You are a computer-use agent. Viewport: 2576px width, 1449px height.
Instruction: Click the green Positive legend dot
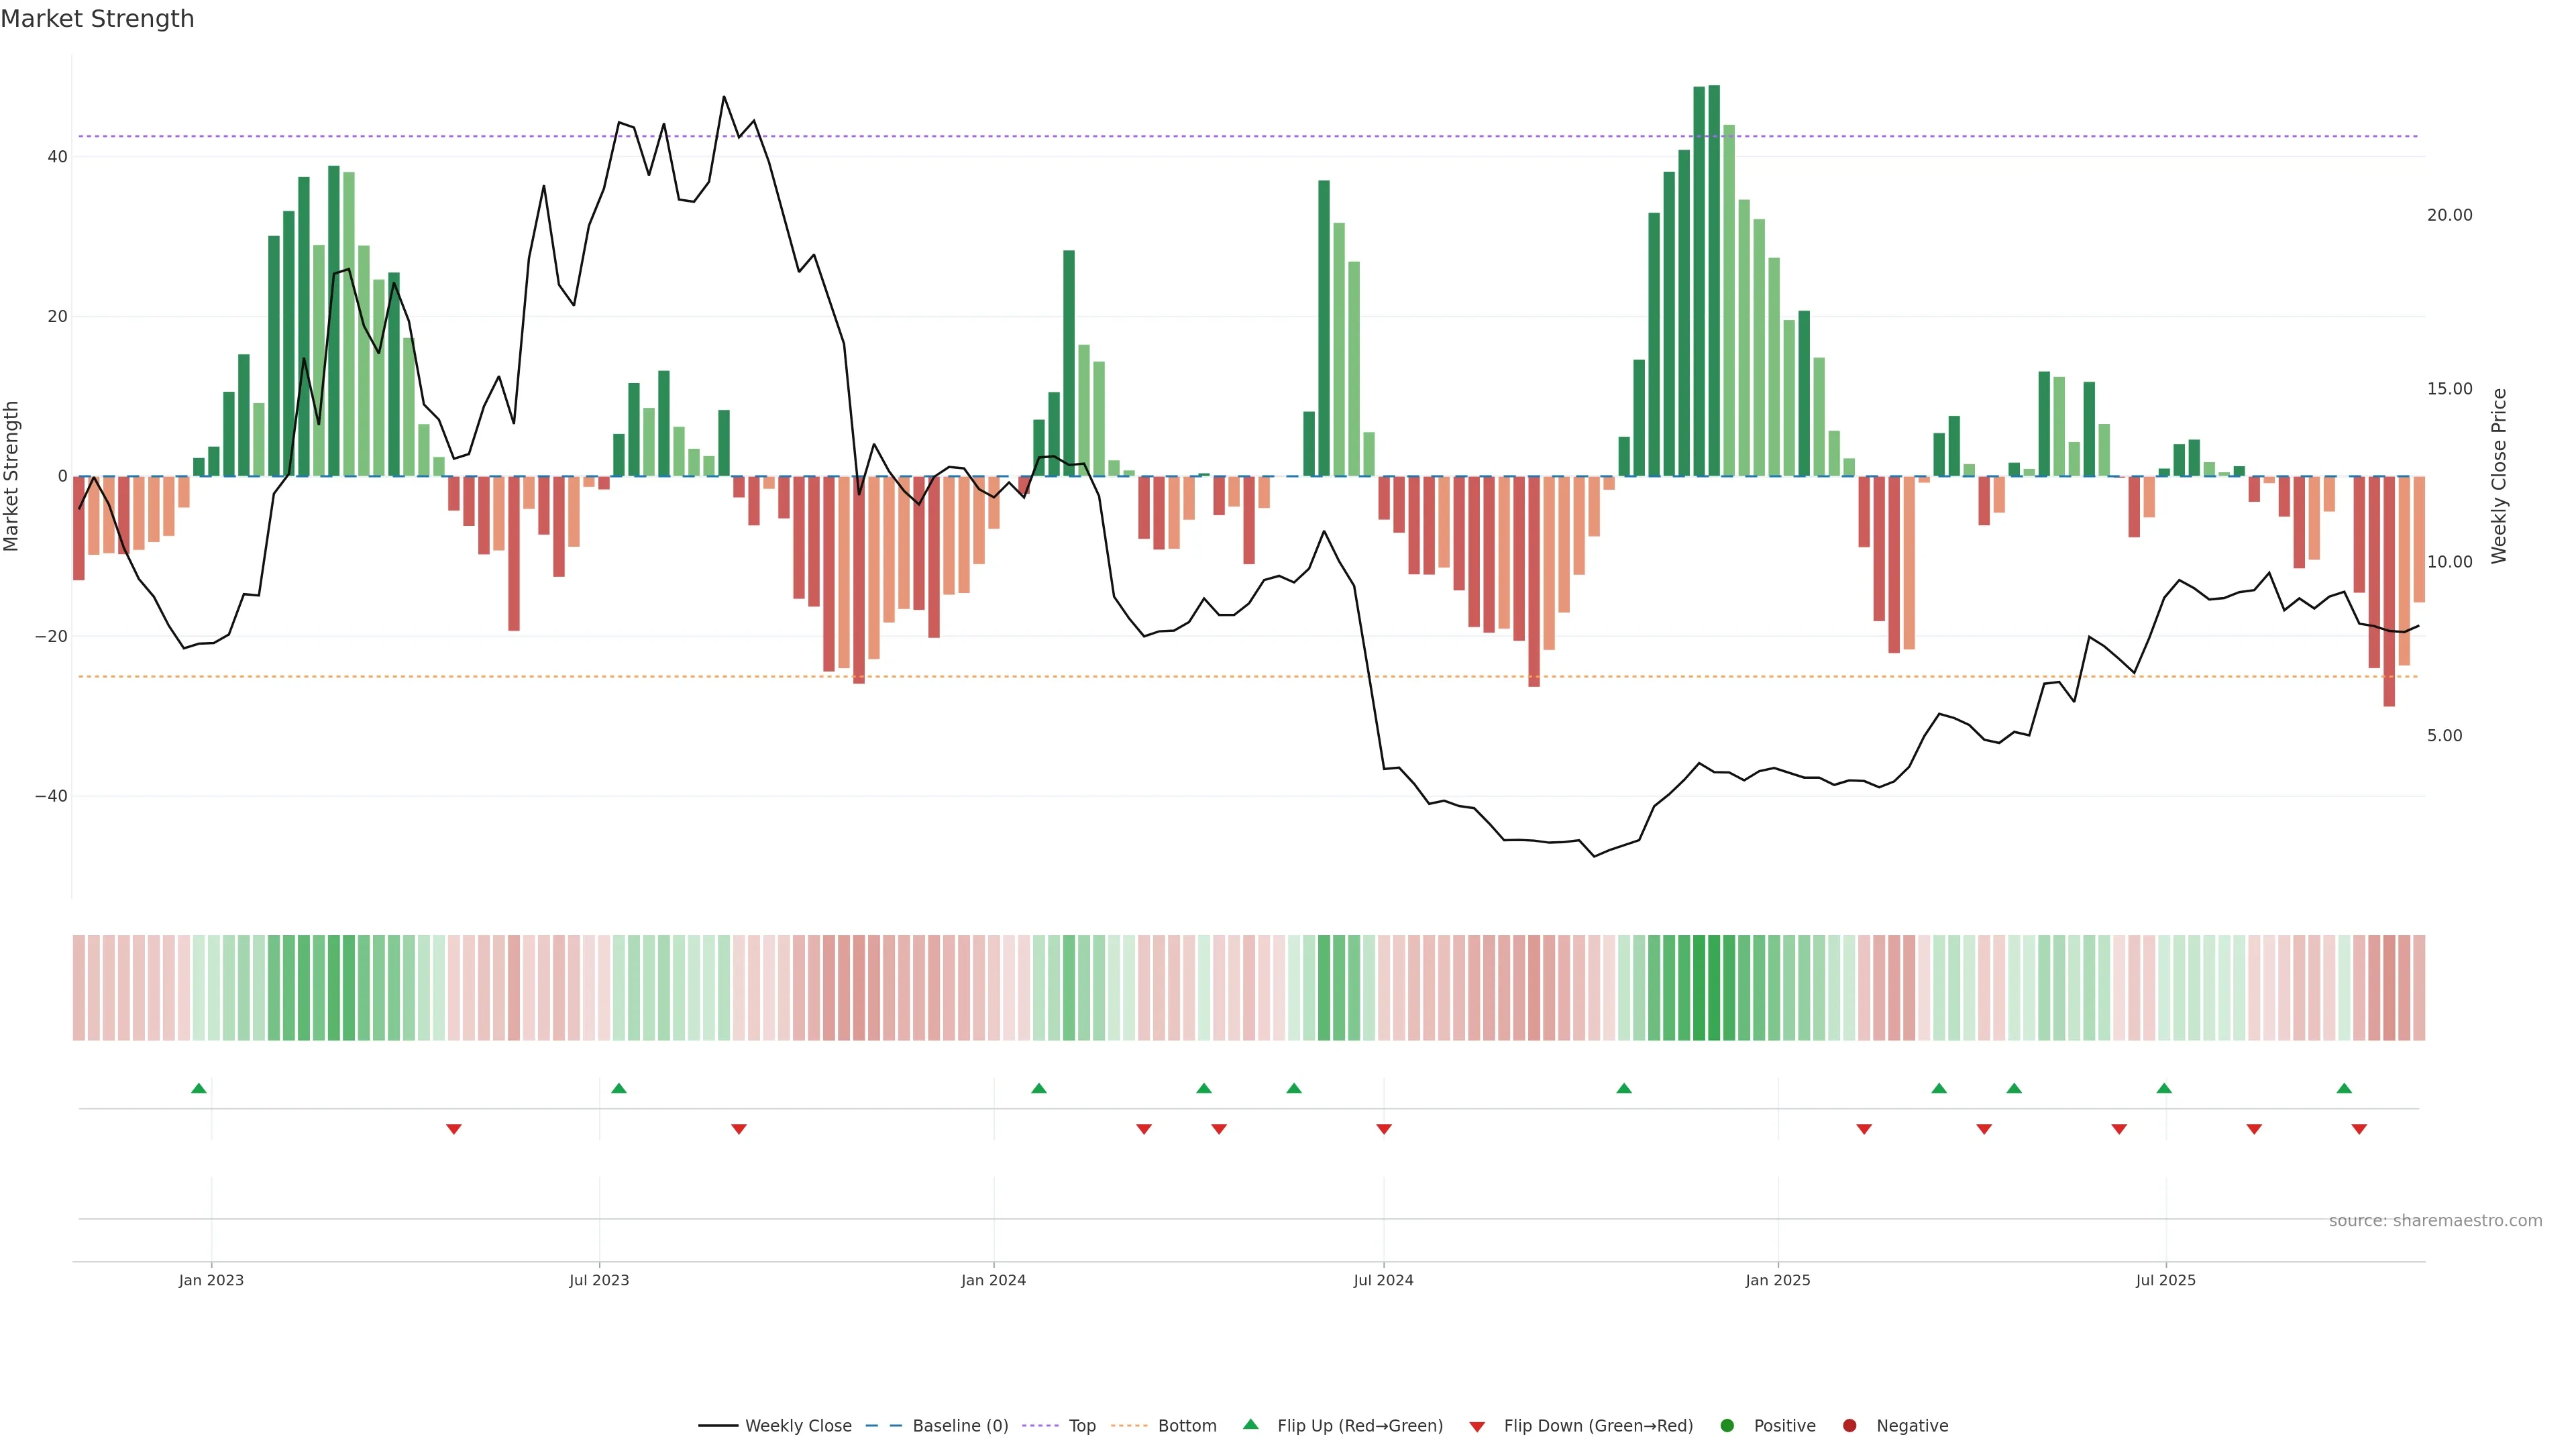1727,1425
